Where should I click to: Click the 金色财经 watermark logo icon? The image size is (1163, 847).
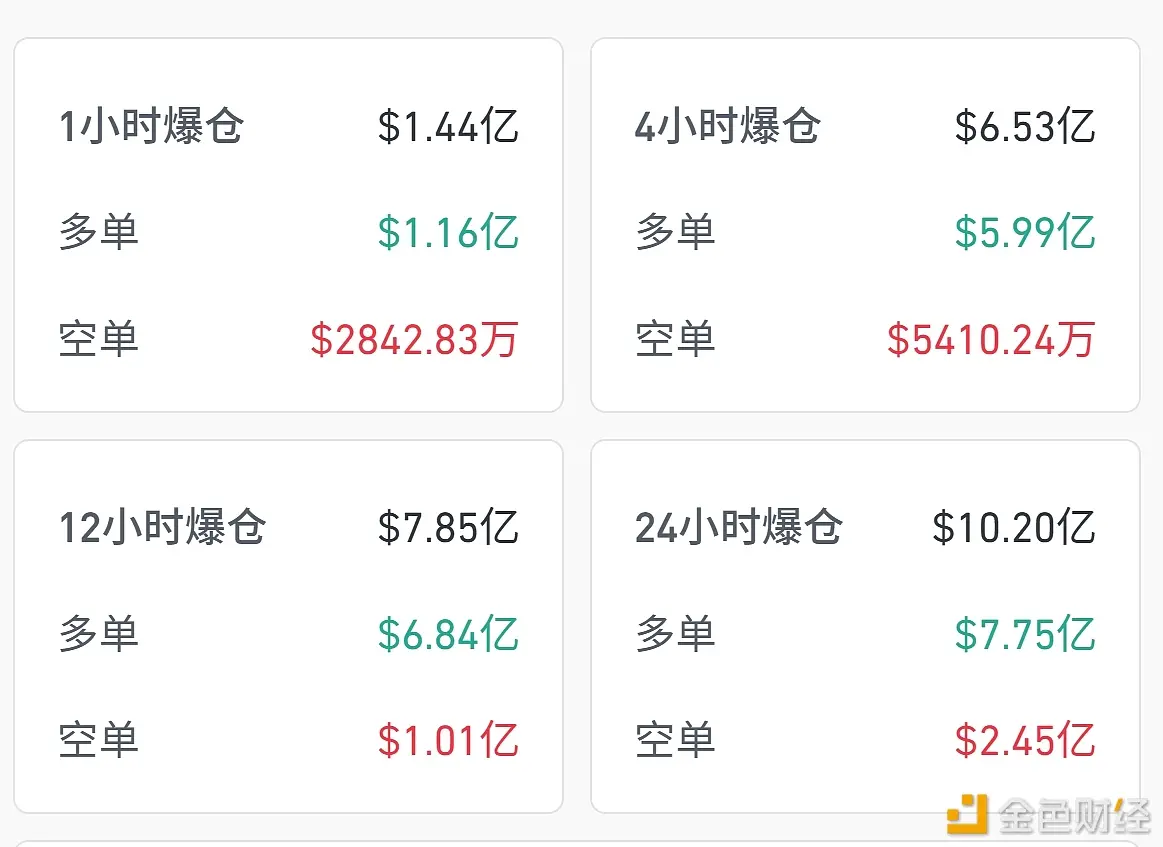(967, 814)
